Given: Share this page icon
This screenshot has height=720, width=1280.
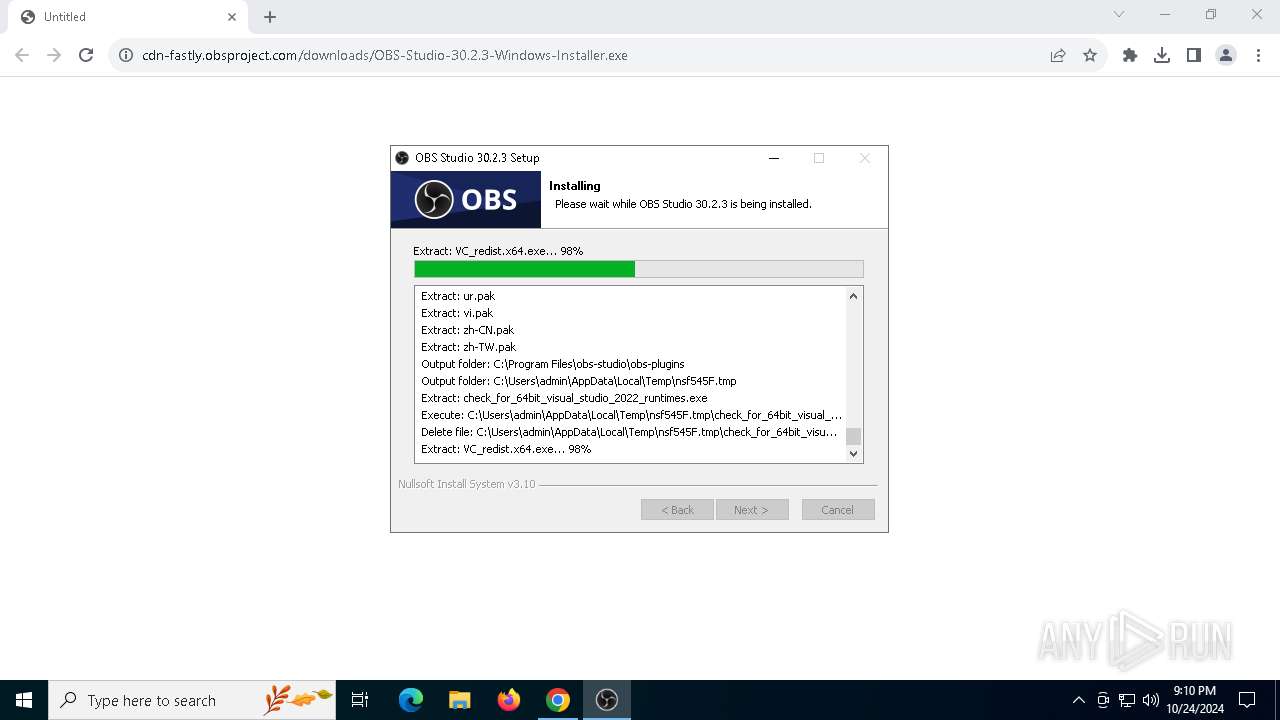Looking at the screenshot, I should (1058, 55).
